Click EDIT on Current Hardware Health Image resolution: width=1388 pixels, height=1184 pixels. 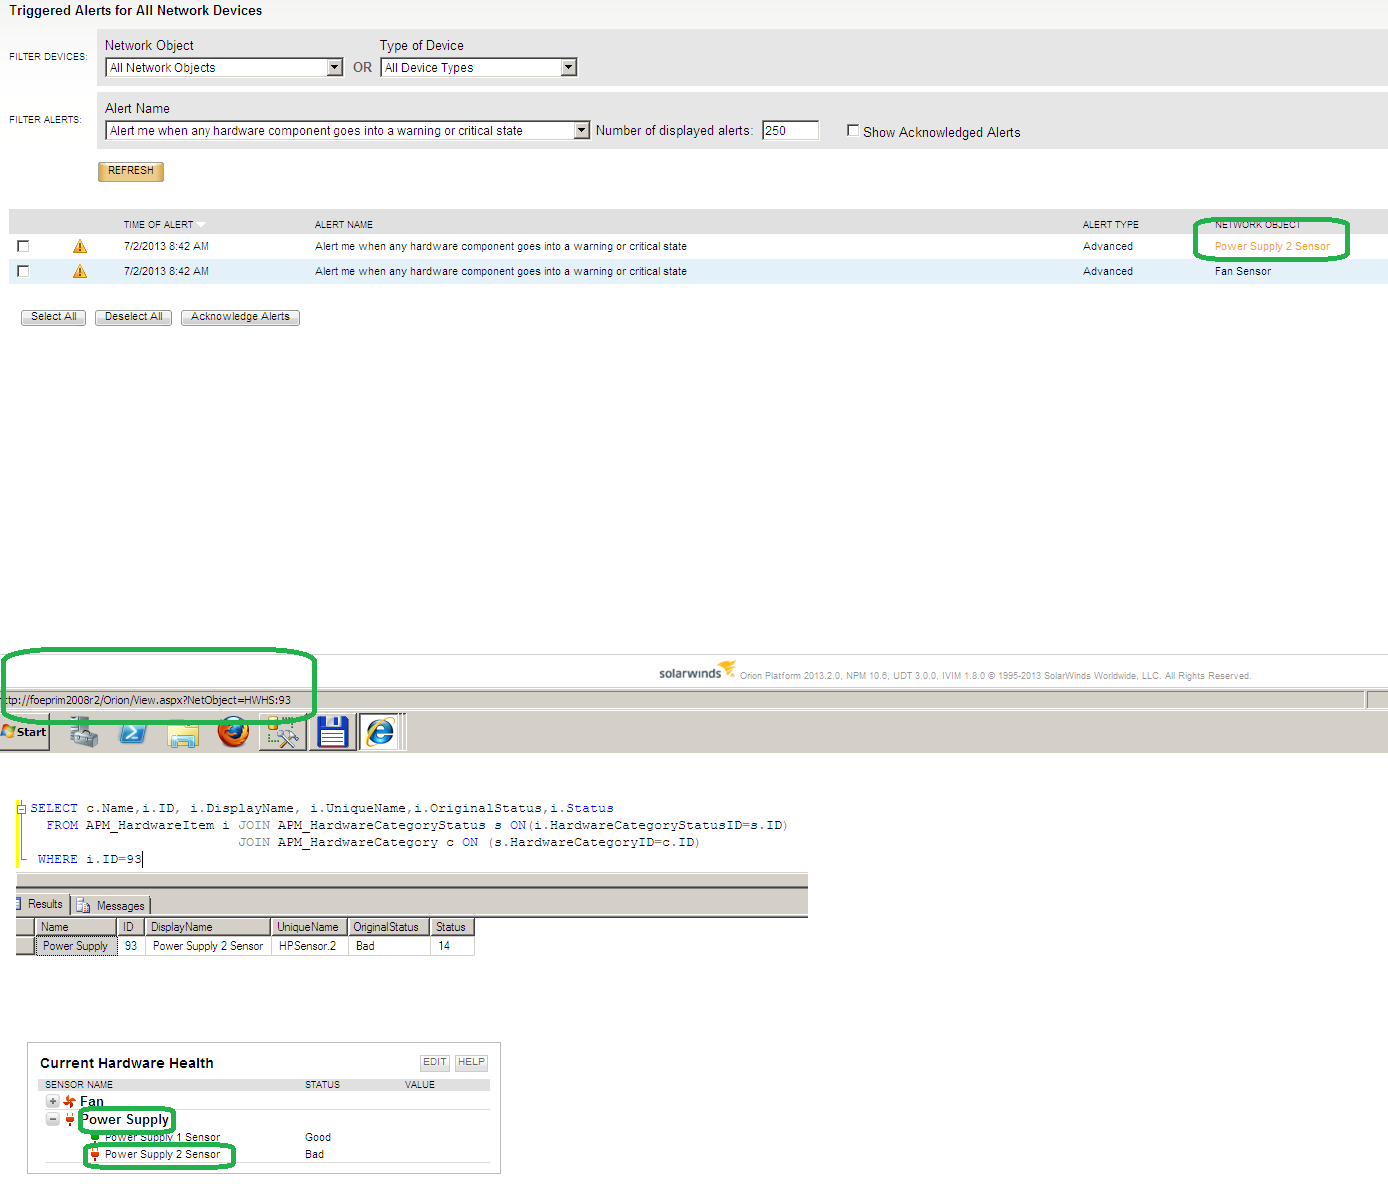pyautogui.click(x=435, y=1062)
